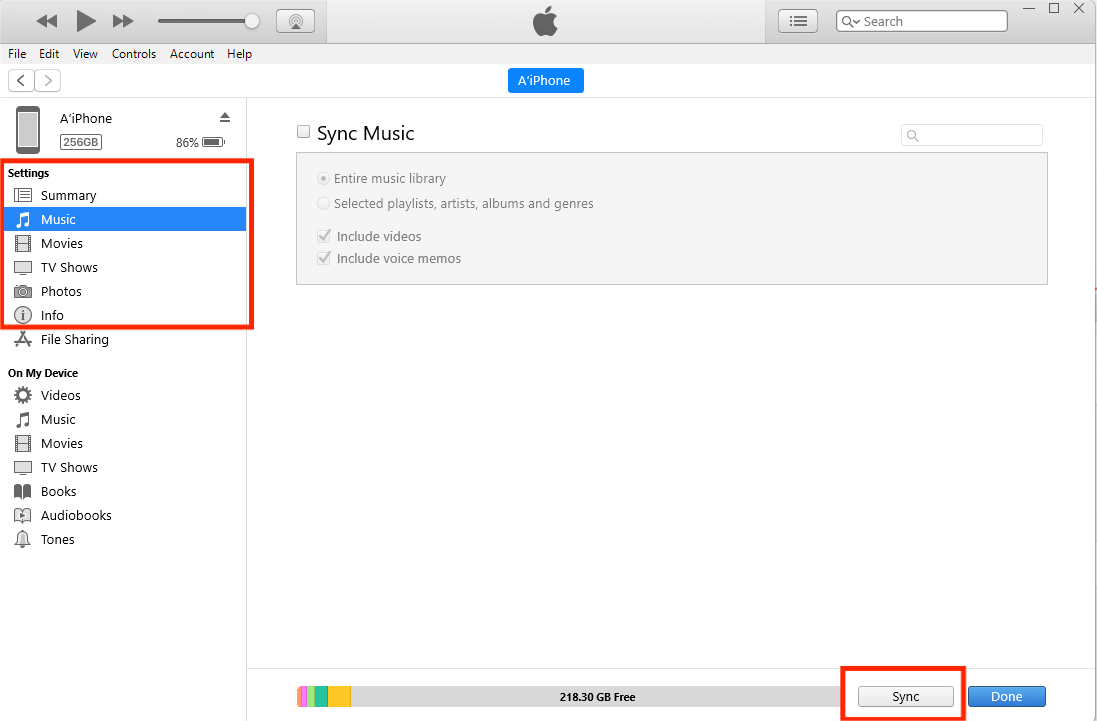The height and width of the screenshot is (721, 1097).
Task: Open the Controls menu
Action: (x=134, y=54)
